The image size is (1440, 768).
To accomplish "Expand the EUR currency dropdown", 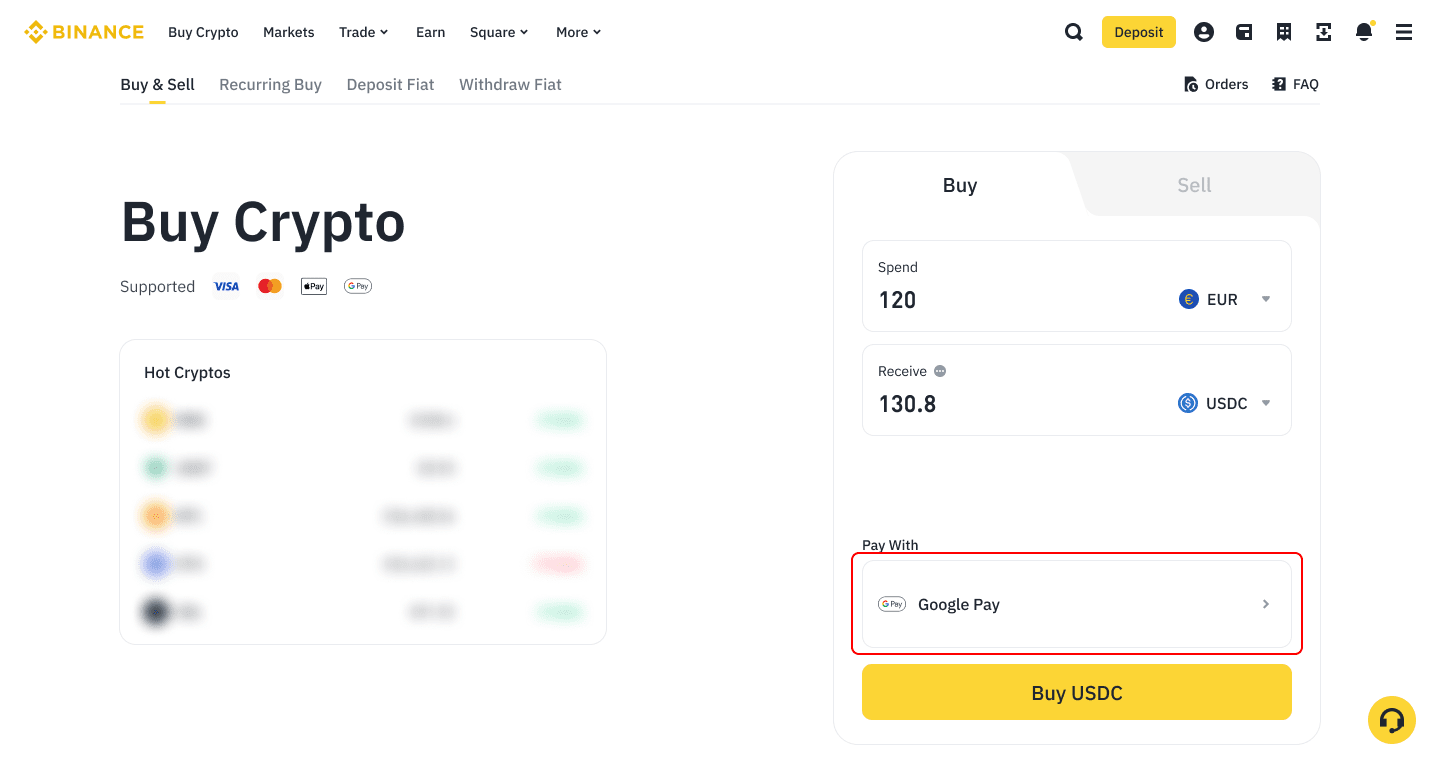I will 1225,299.
